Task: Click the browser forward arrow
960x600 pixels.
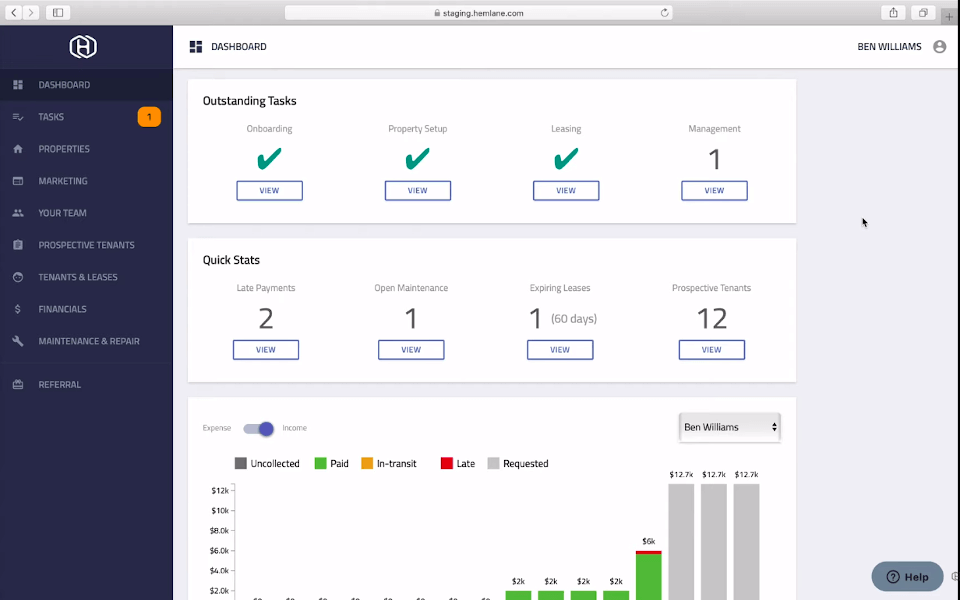Action: 31,12
